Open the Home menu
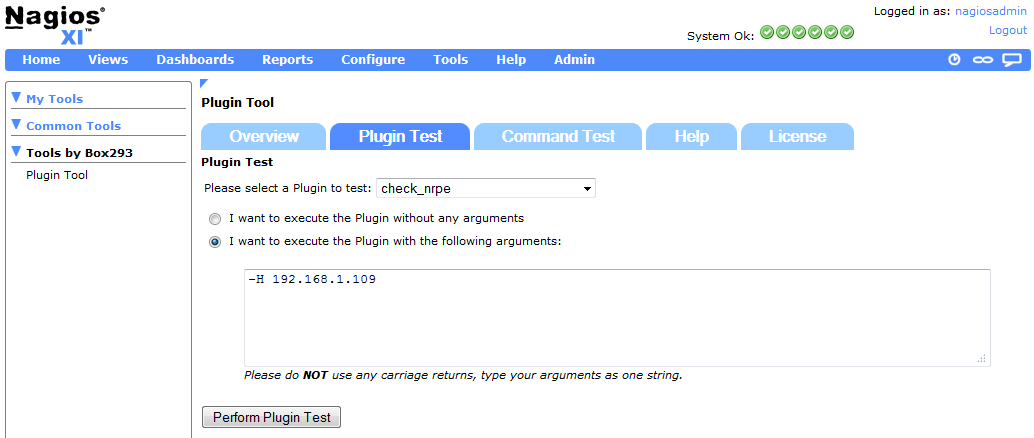 click(x=41, y=59)
